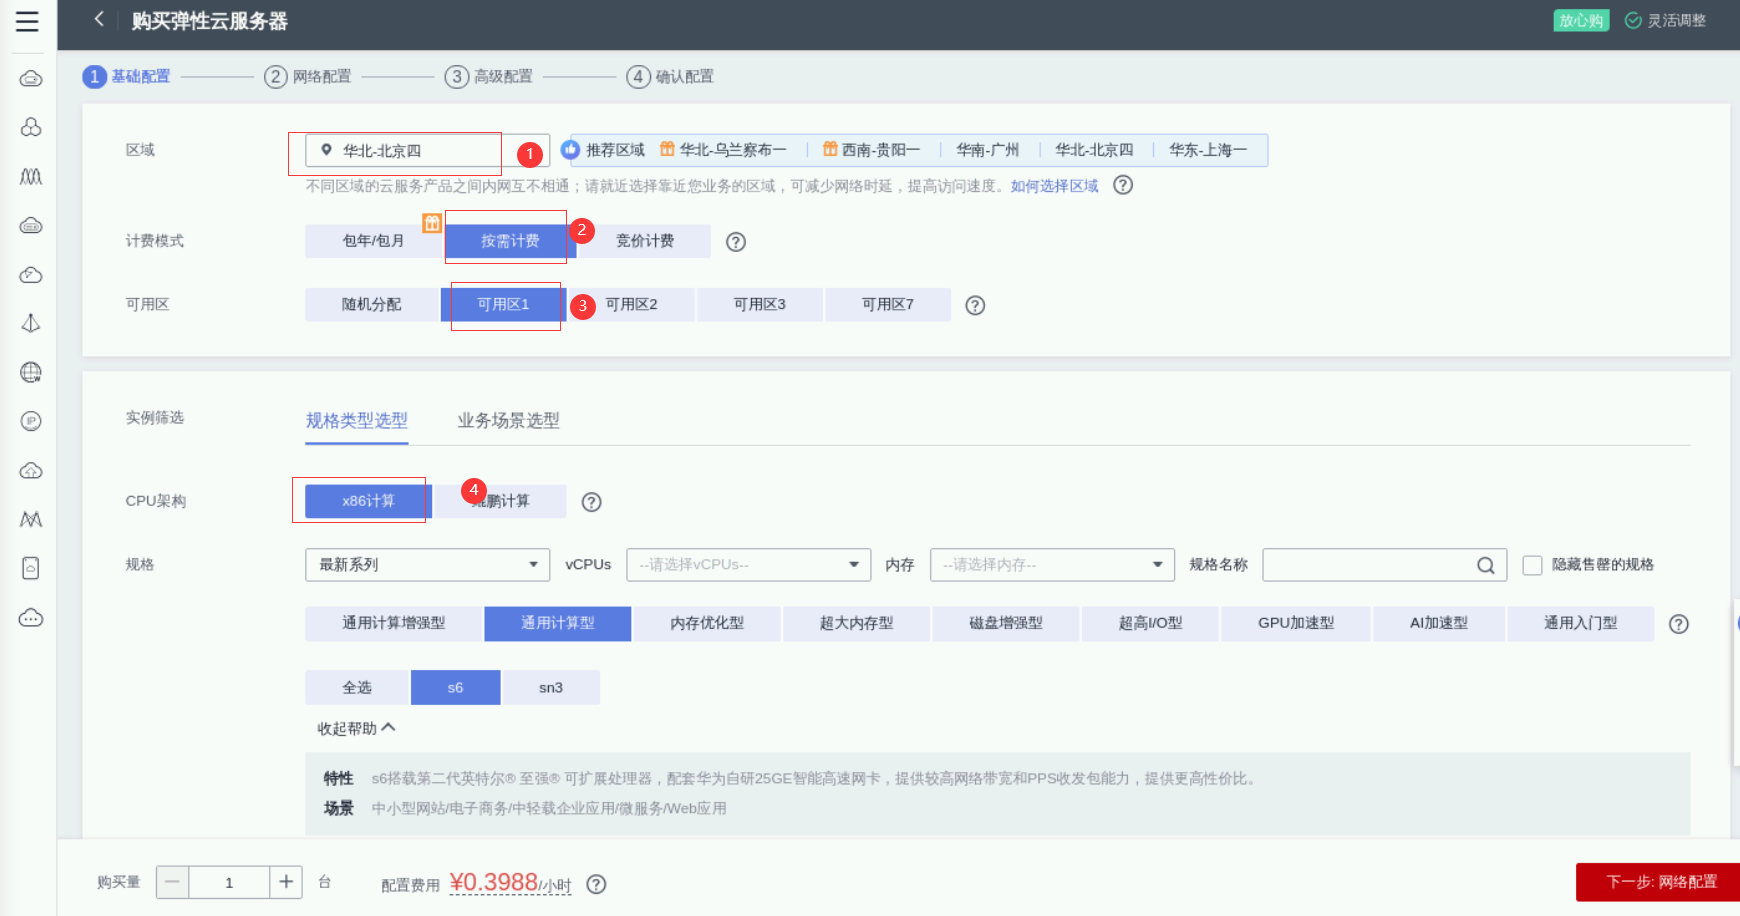The width and height of the screenshot is (1740, 916).
Task: Go back using the header arrow
Action: tap(98, 19)
